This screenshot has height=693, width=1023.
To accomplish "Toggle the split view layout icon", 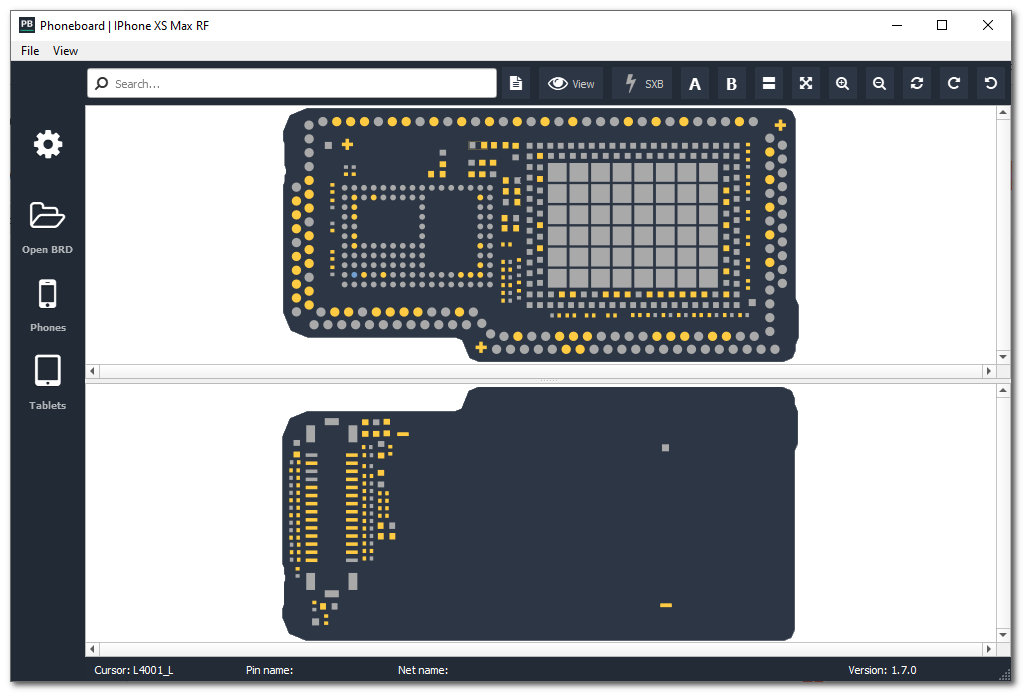I will click(769, 84).
